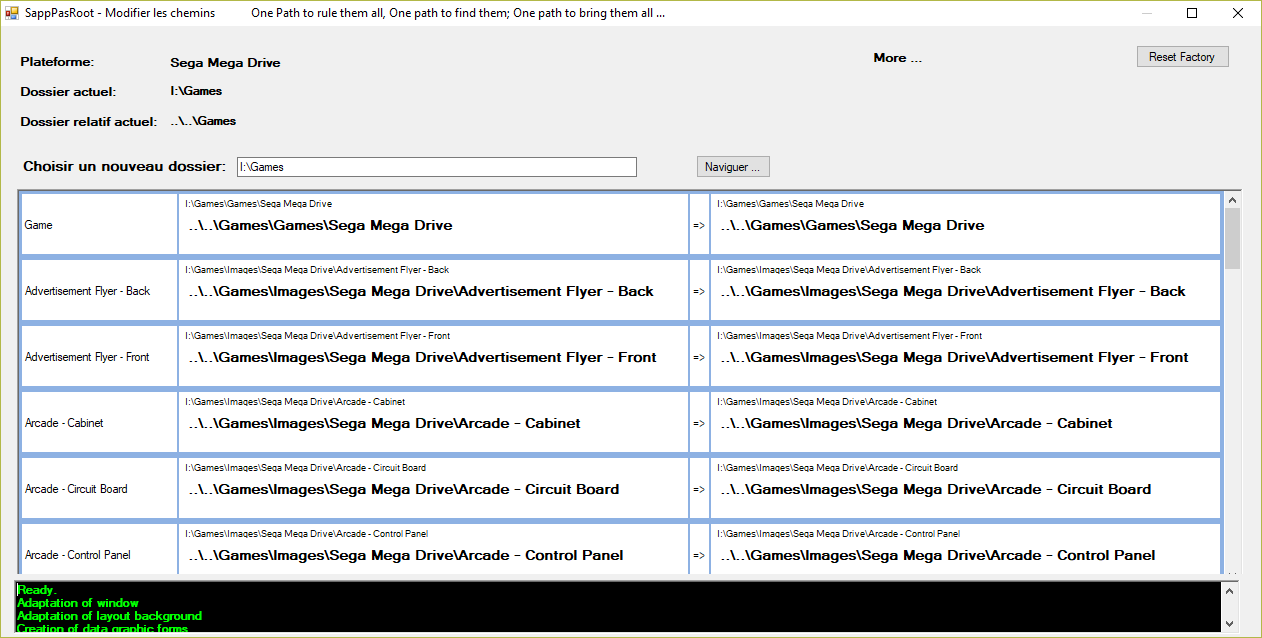Minimize the SappPasRoot window
1262x638 pixels.
(1146, 13)
